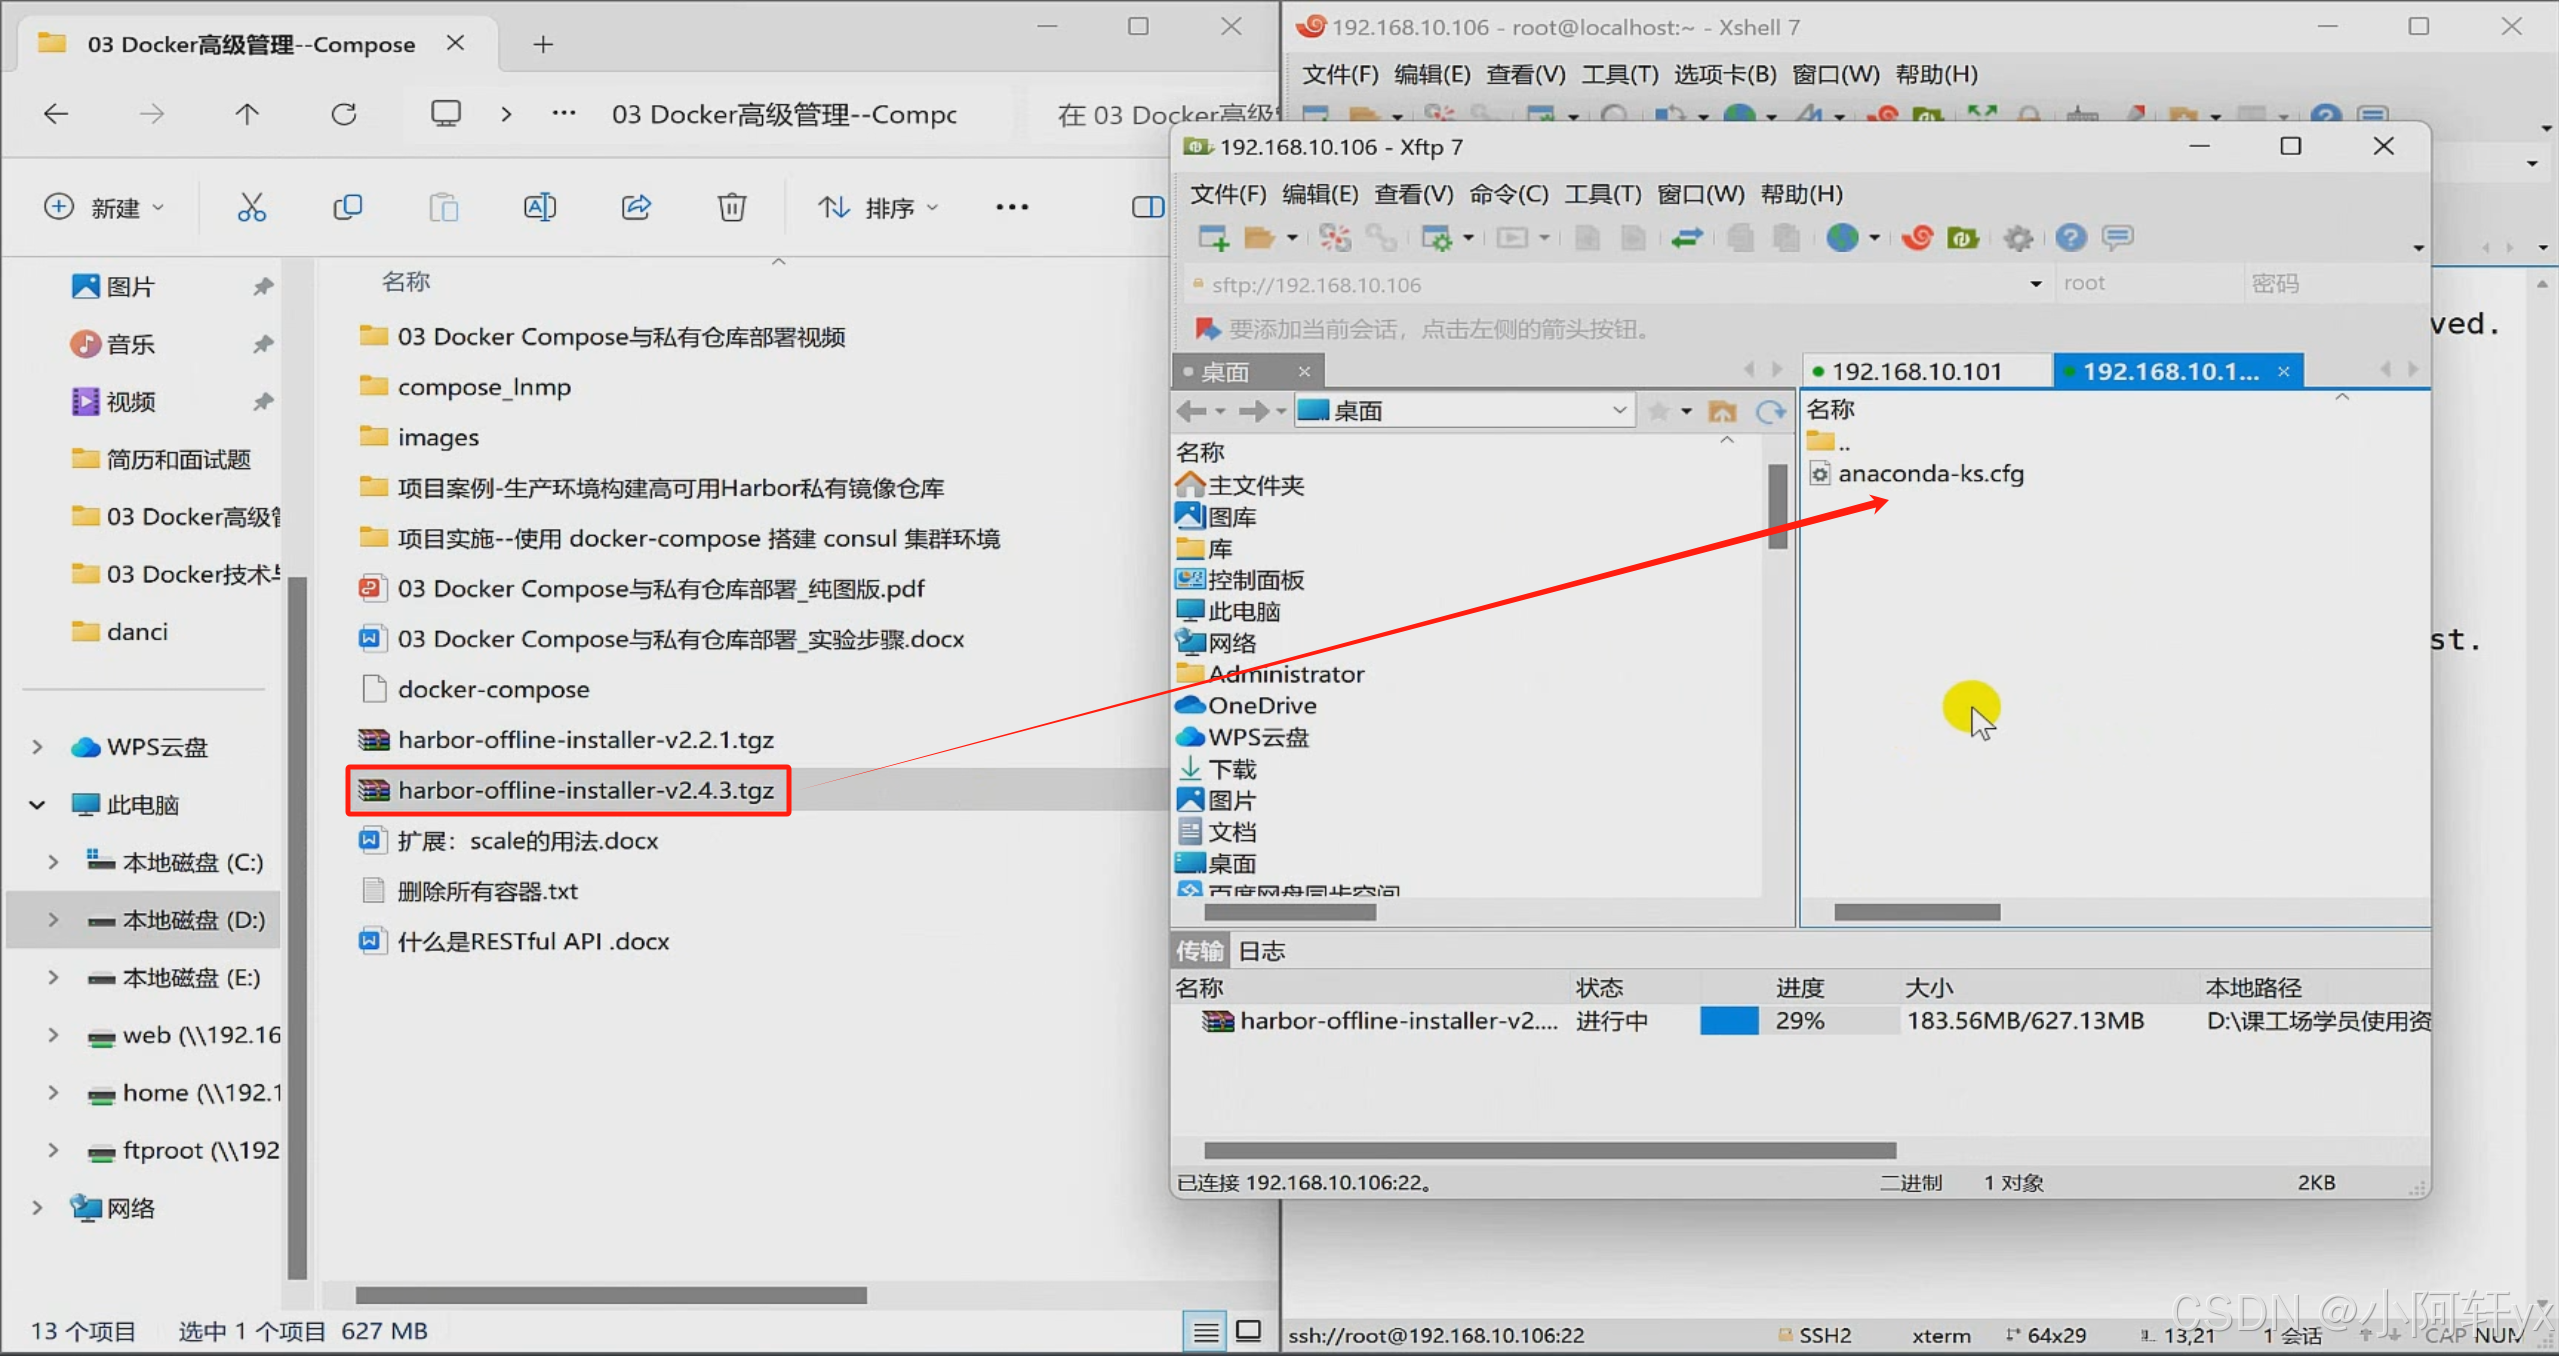Viewport: 2559px width, 1356px height.
Task: Sort by 名称 column header in File Explorer
Action: (x=405, y=282)
